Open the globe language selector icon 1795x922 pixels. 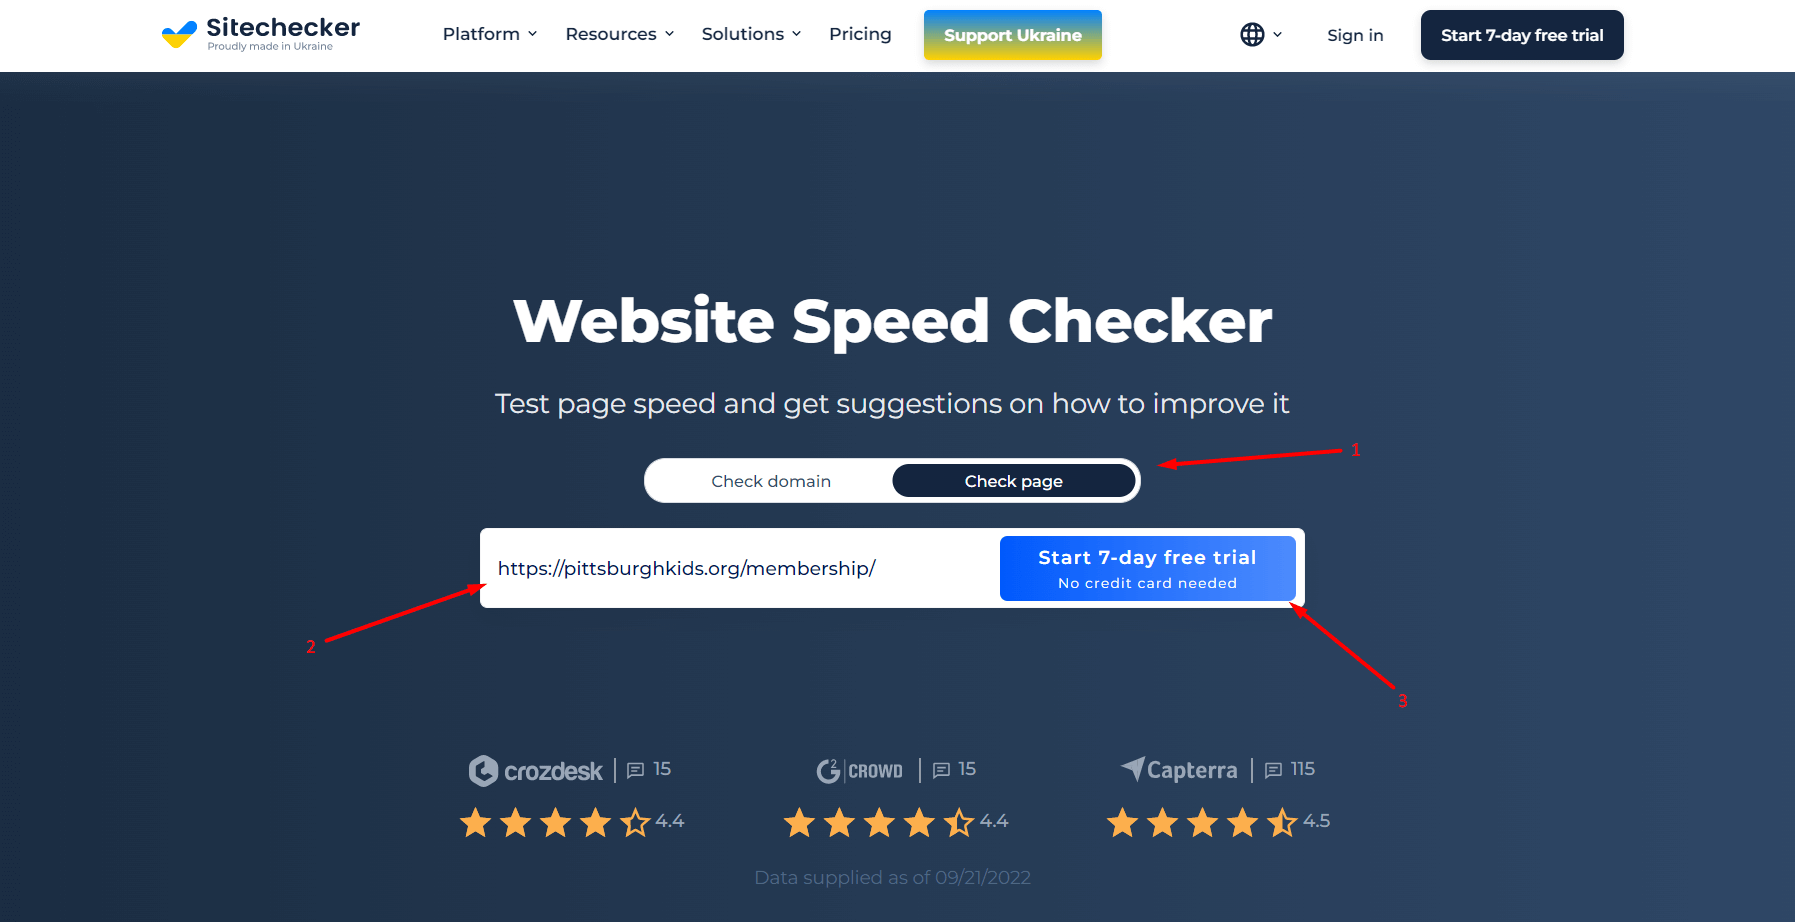(1252, 35)
